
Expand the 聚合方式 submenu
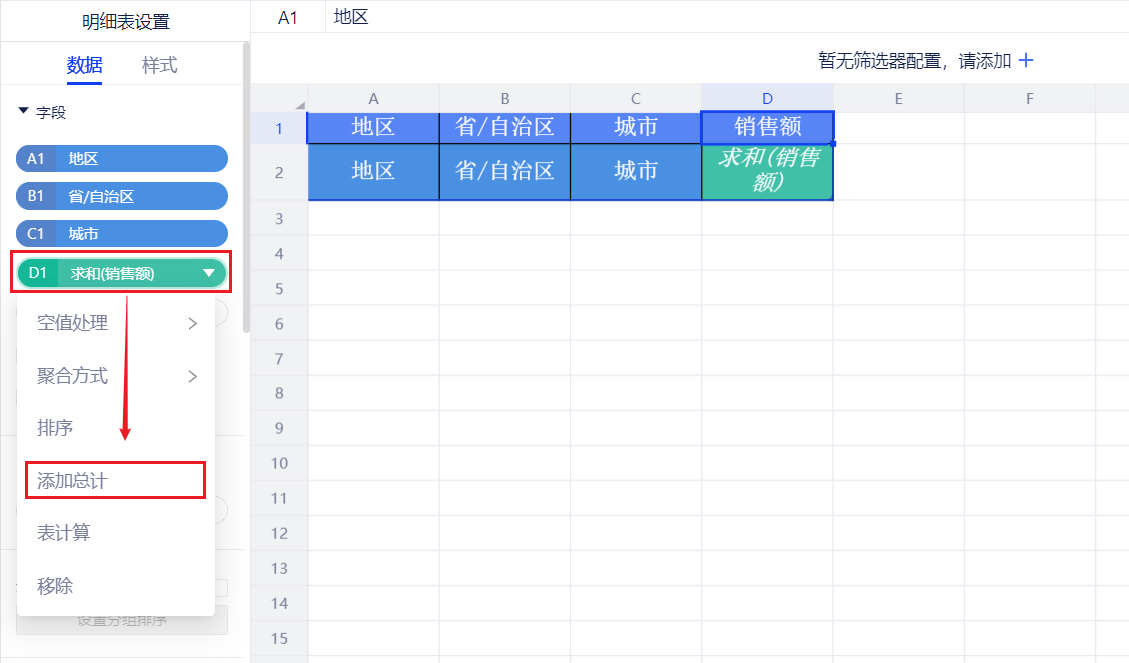pos(116,376)
